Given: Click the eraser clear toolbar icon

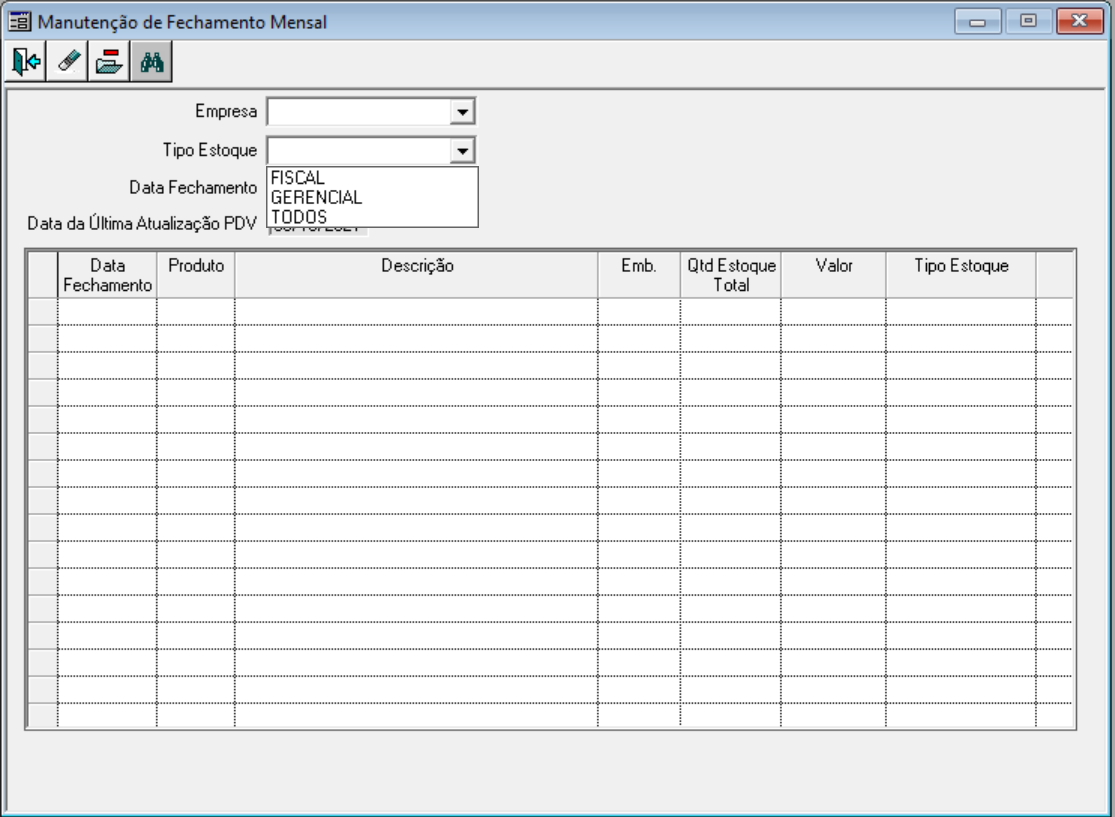Looking at the screenshot, I should pos(68,62).
